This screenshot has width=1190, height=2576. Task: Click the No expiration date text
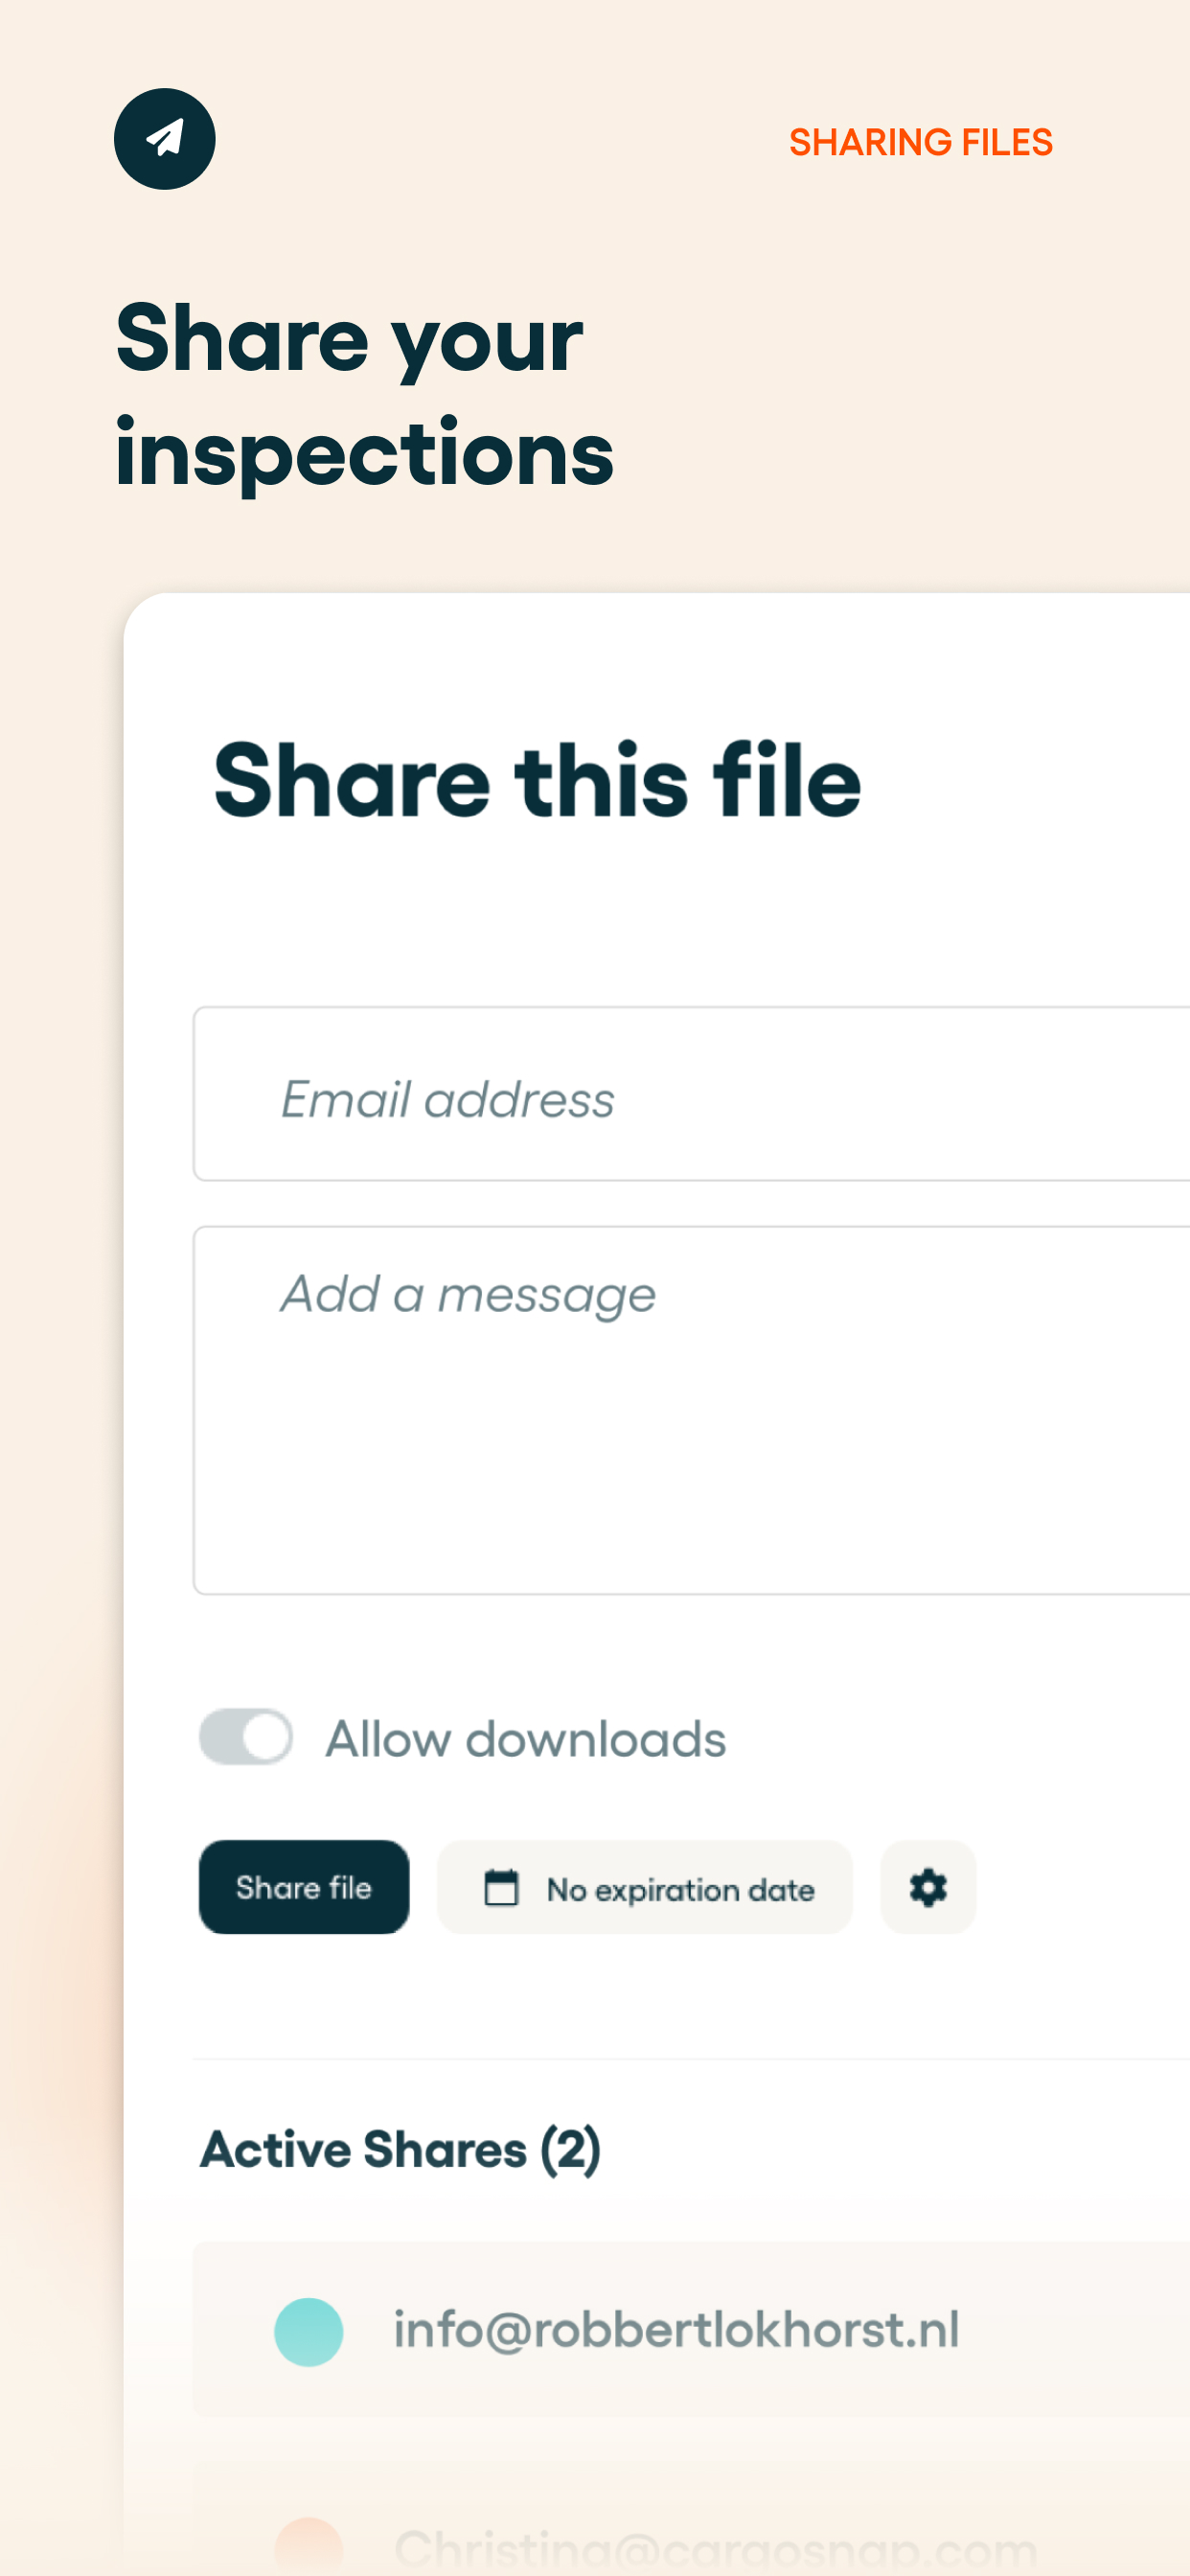(680, 1889)
